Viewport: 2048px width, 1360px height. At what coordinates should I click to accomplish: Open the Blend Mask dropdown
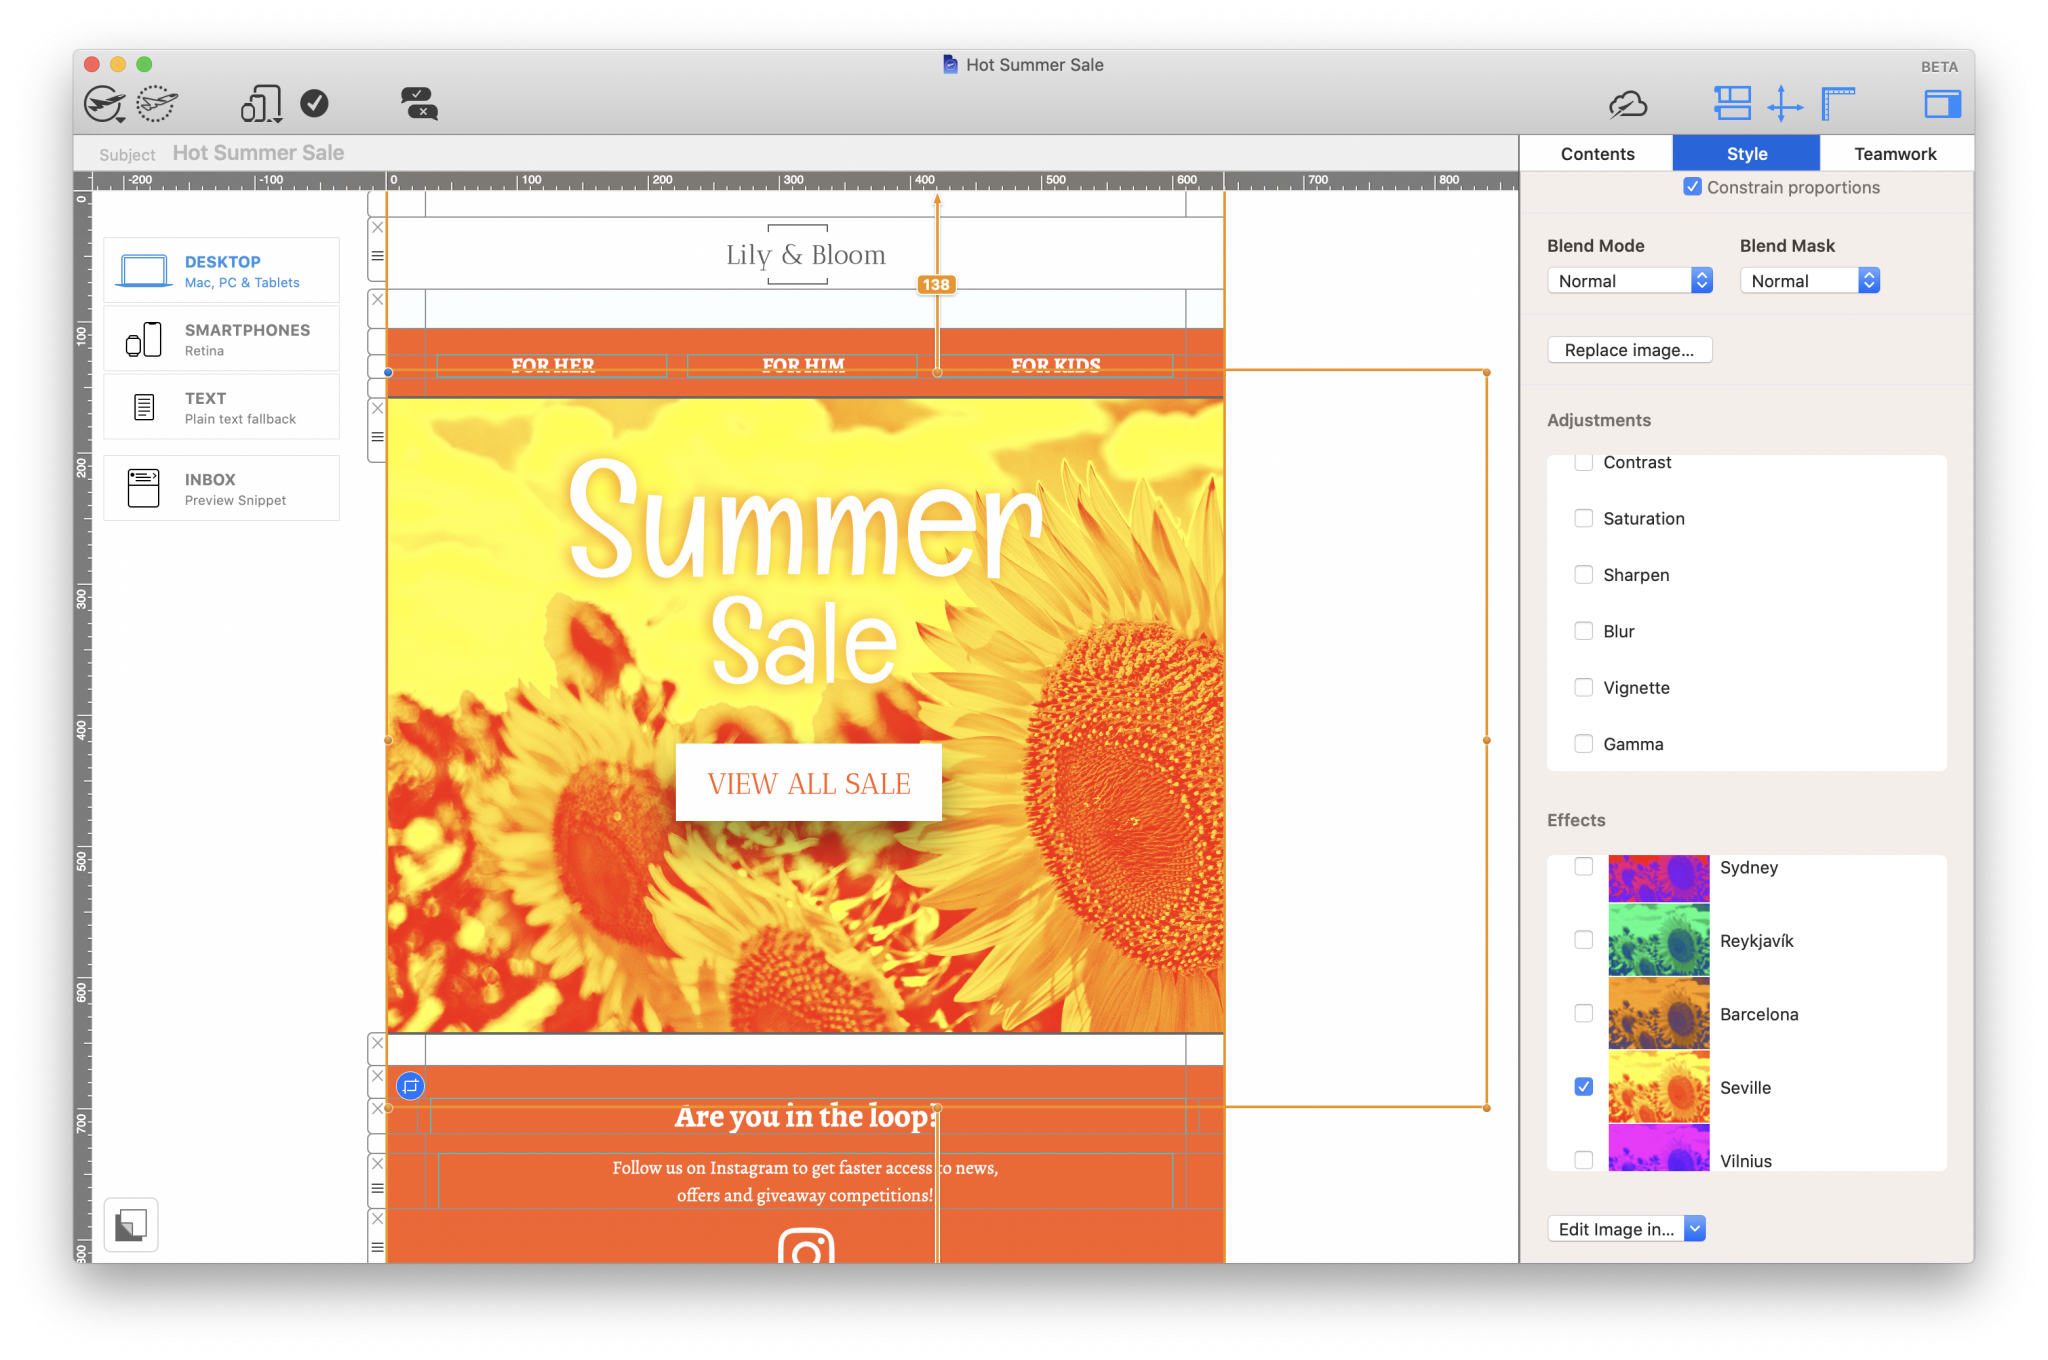(x=1809, y=280)
